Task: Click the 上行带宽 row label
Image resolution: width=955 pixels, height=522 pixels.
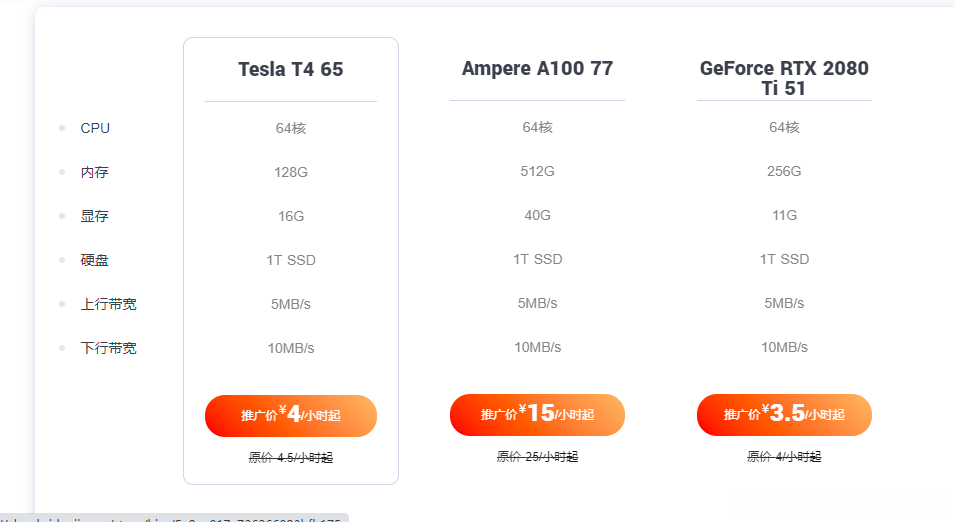Action: (108, 304)
